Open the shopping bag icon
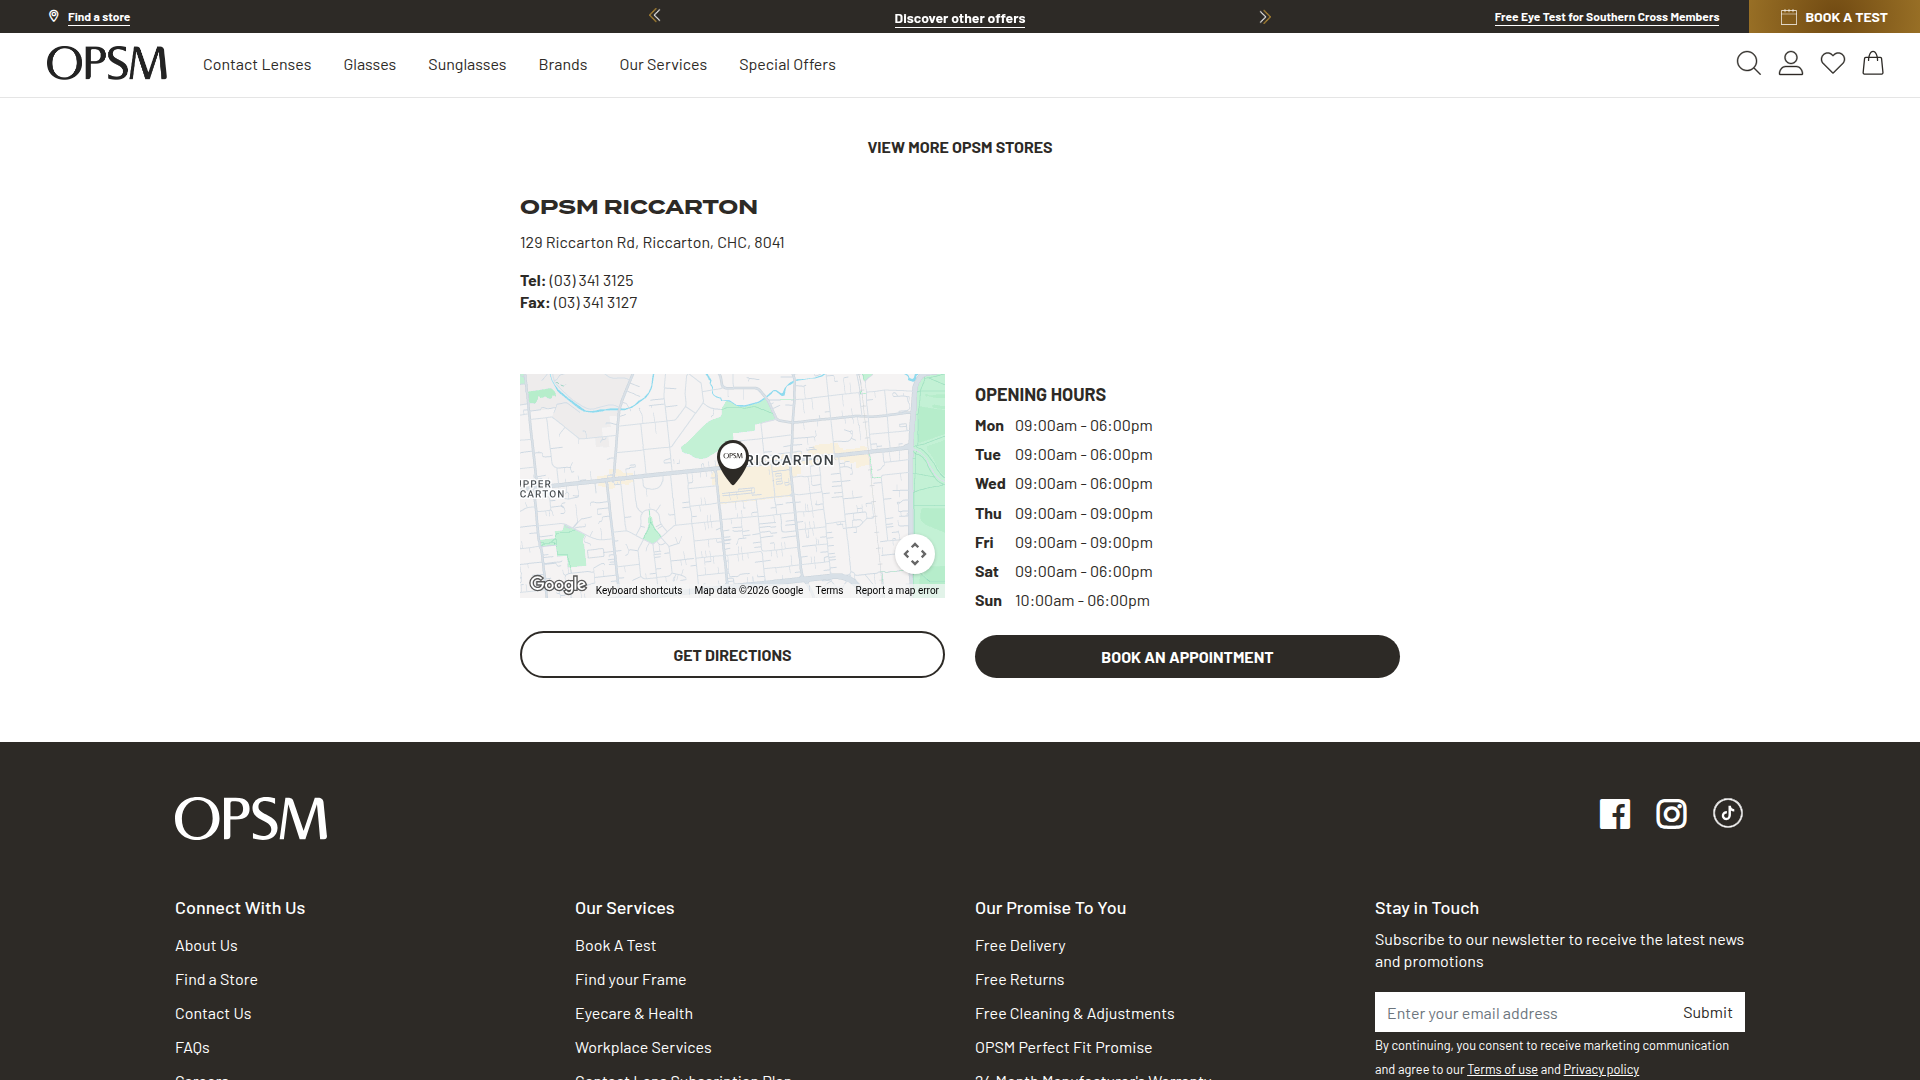 pyautogui.click(x=1873, y=64)
